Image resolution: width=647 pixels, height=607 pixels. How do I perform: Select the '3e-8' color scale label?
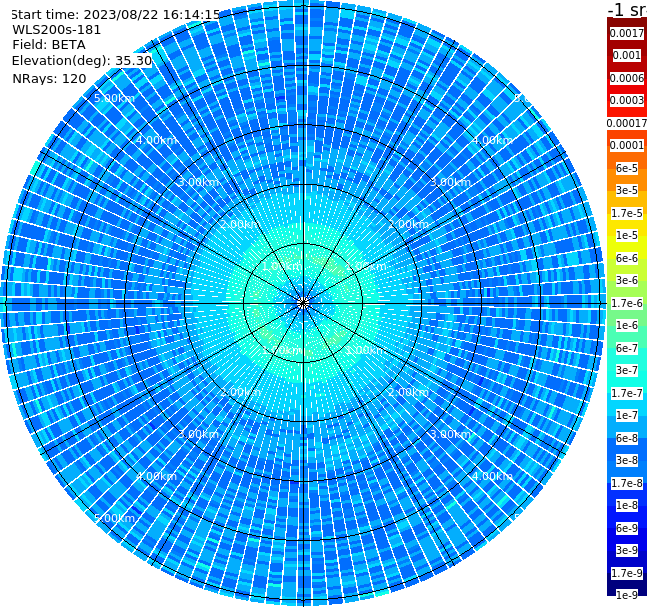pyautogui.click(x=627, y=460)
